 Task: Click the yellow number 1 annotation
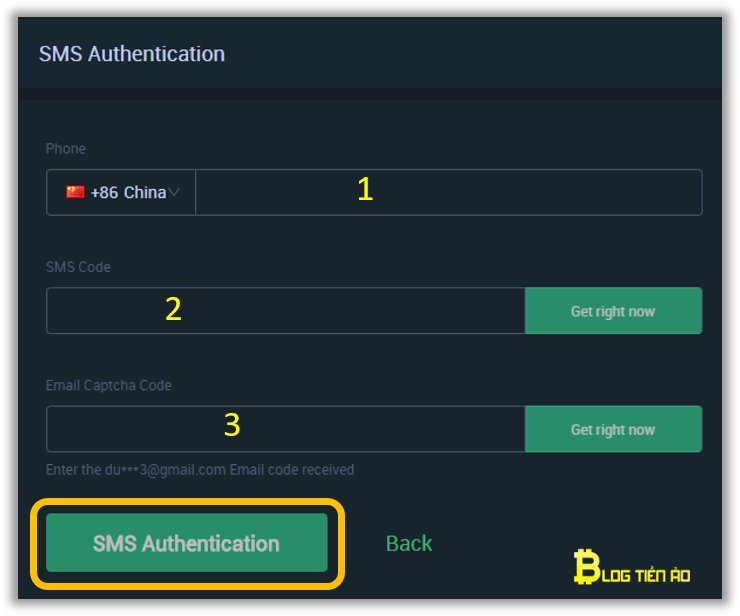click(x=365, y=189)
